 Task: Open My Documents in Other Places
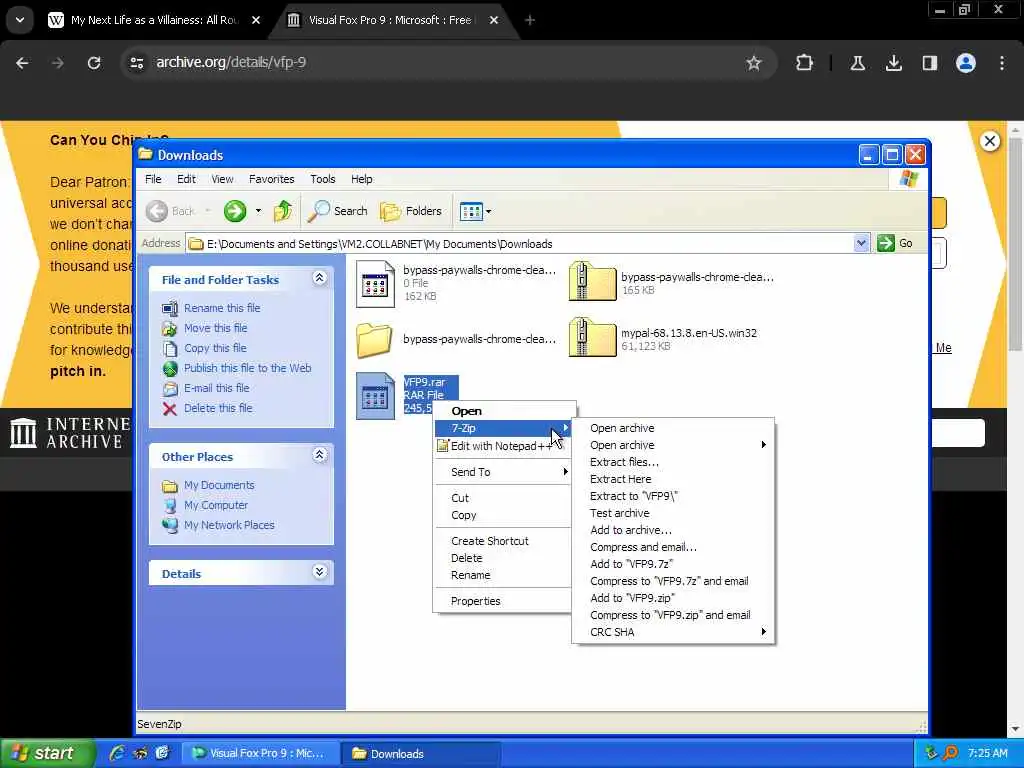[219, 485]
